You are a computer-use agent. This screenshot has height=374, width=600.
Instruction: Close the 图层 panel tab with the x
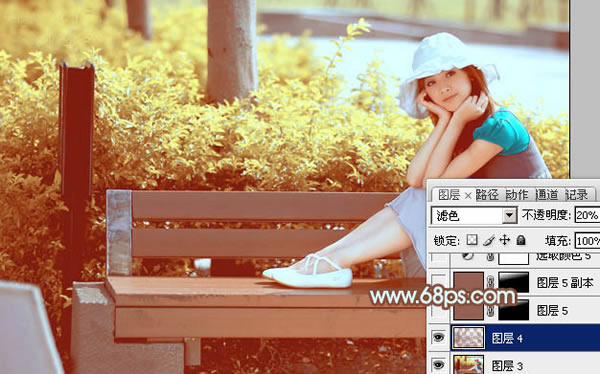point(468,196)
